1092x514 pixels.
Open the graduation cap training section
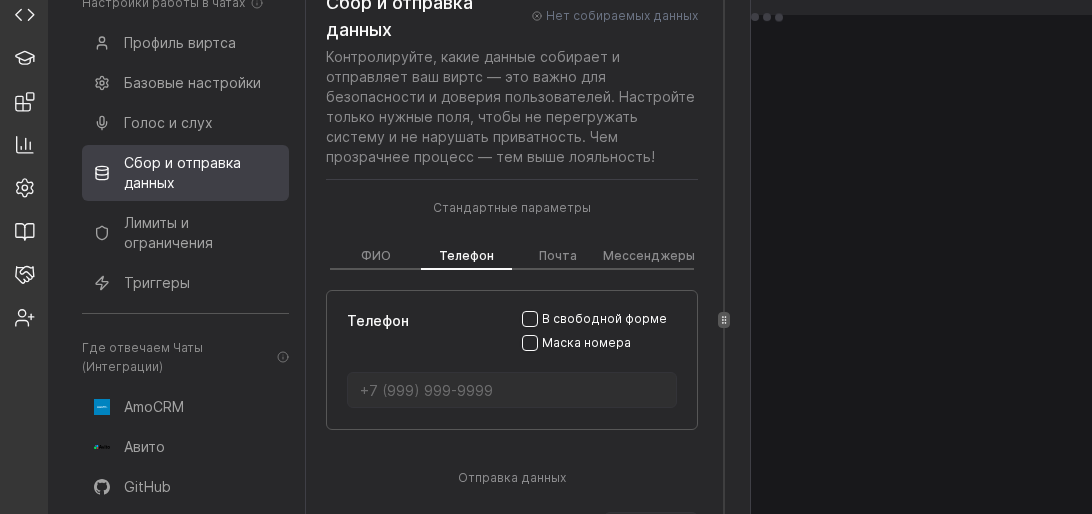tap(25, 58)
